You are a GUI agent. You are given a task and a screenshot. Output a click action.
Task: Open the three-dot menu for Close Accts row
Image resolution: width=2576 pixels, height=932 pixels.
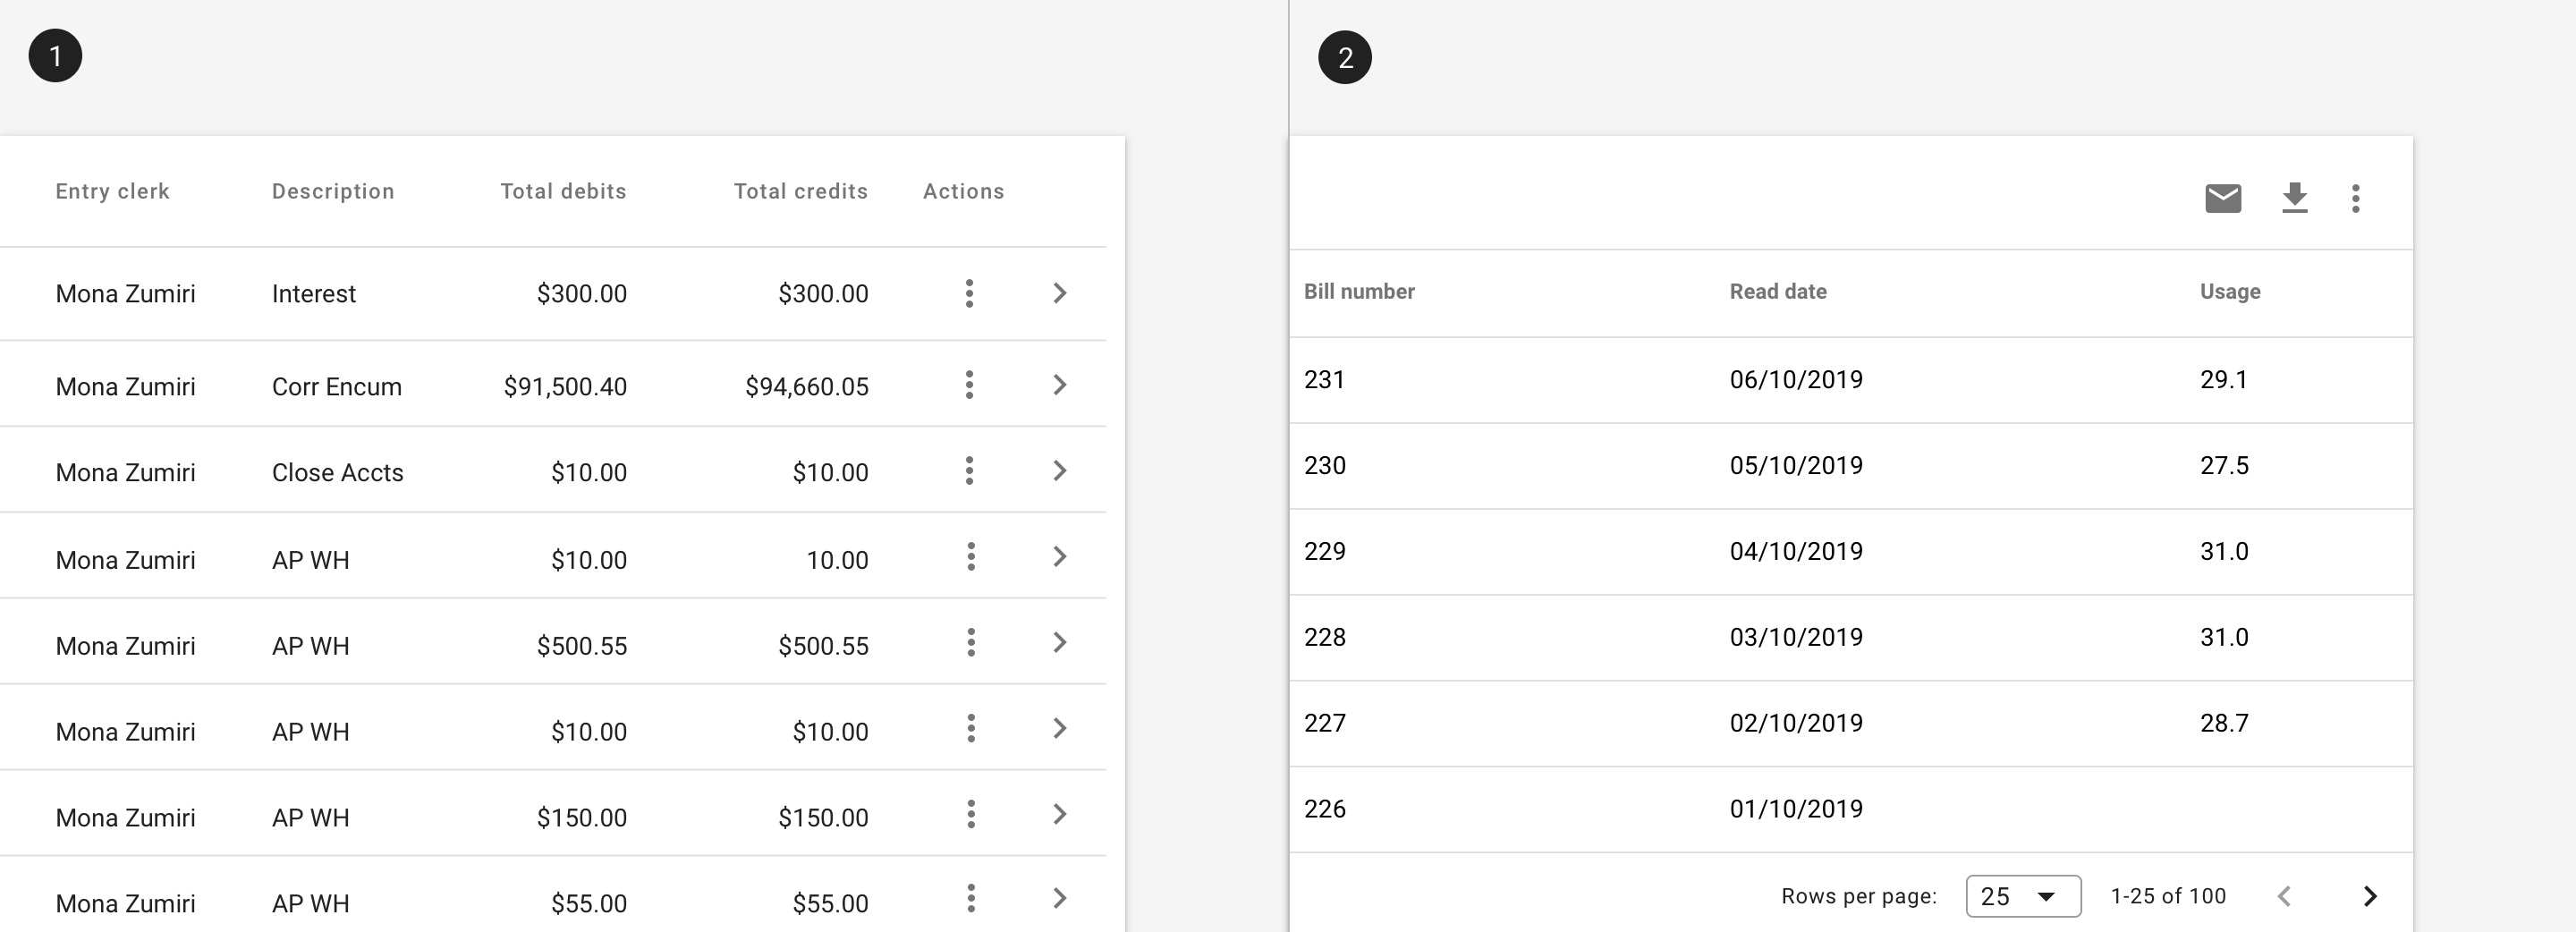[x=969, y=471]
